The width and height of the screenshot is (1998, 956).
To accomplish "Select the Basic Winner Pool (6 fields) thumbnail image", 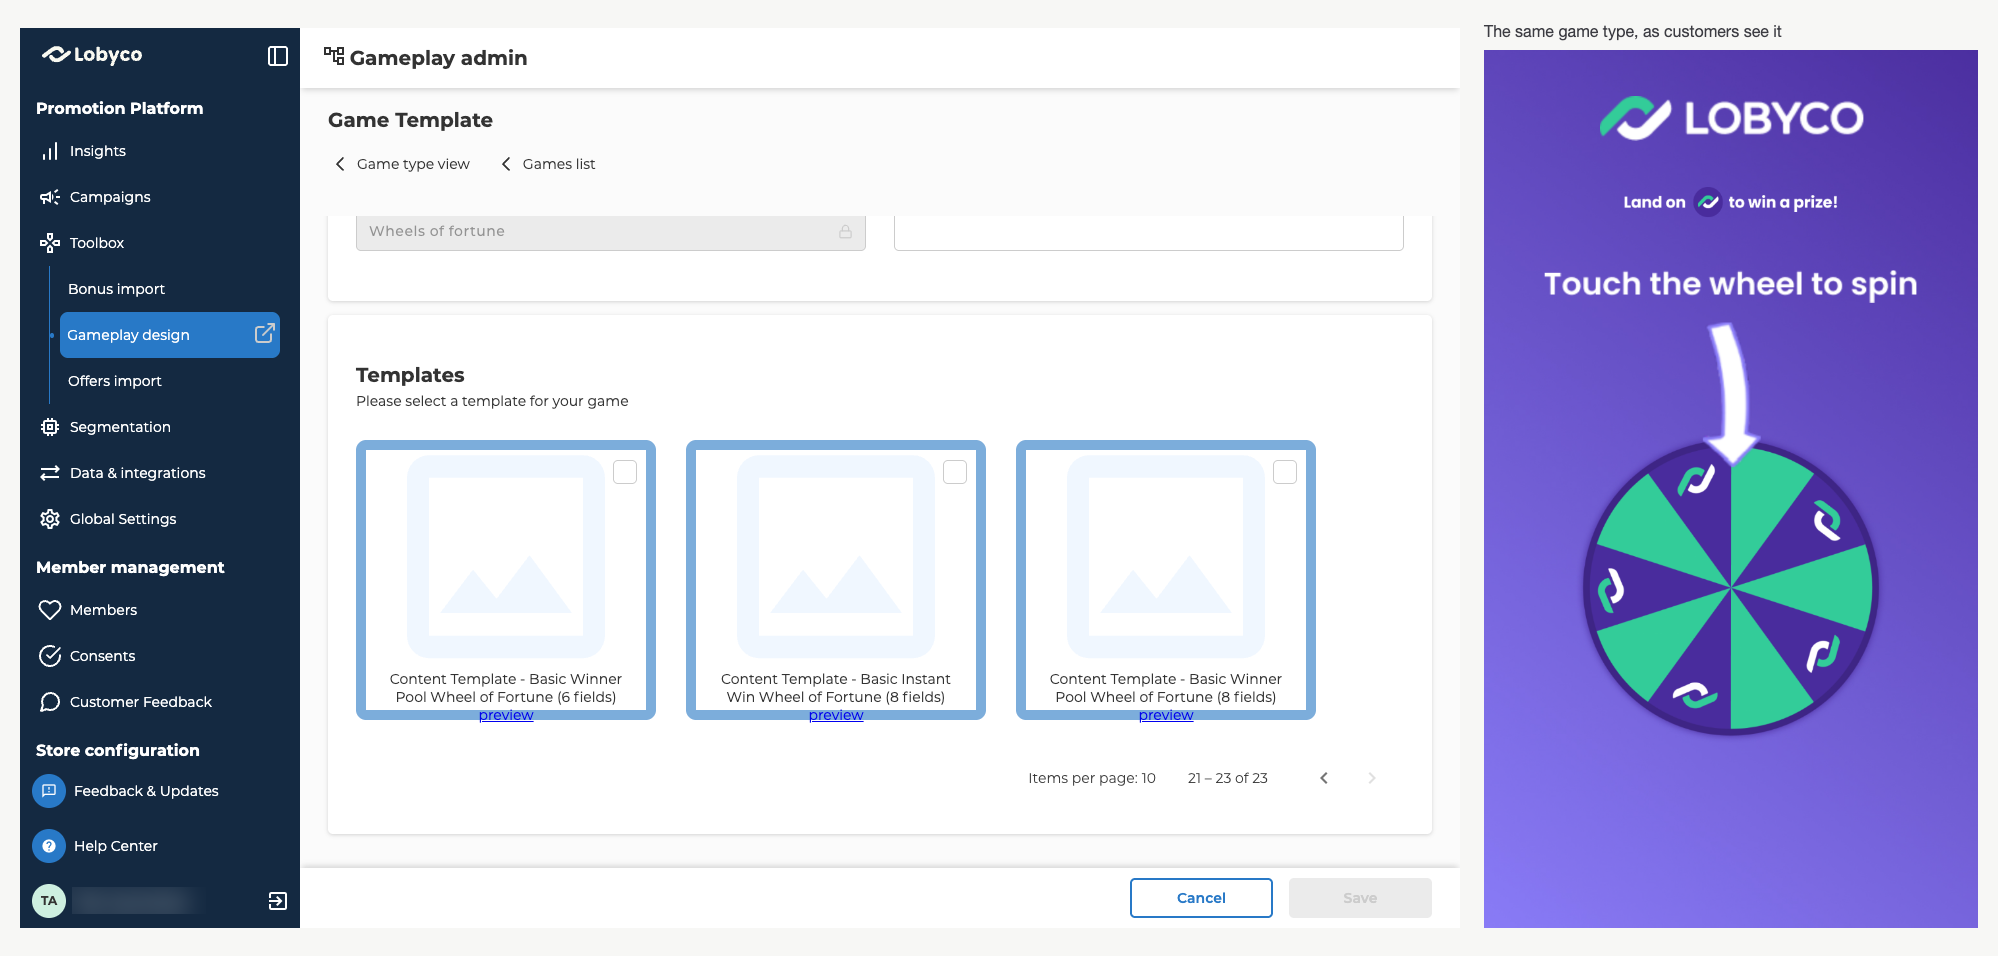I will (x=506, y=556).
